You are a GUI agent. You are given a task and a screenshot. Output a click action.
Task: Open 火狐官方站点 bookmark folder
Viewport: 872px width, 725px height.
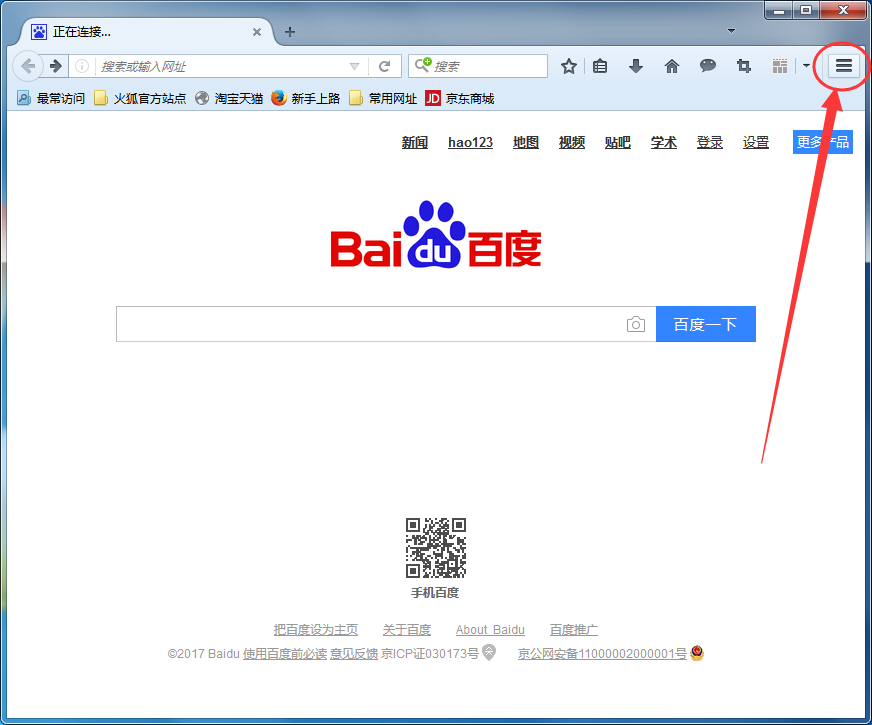(x=140, y=98)
